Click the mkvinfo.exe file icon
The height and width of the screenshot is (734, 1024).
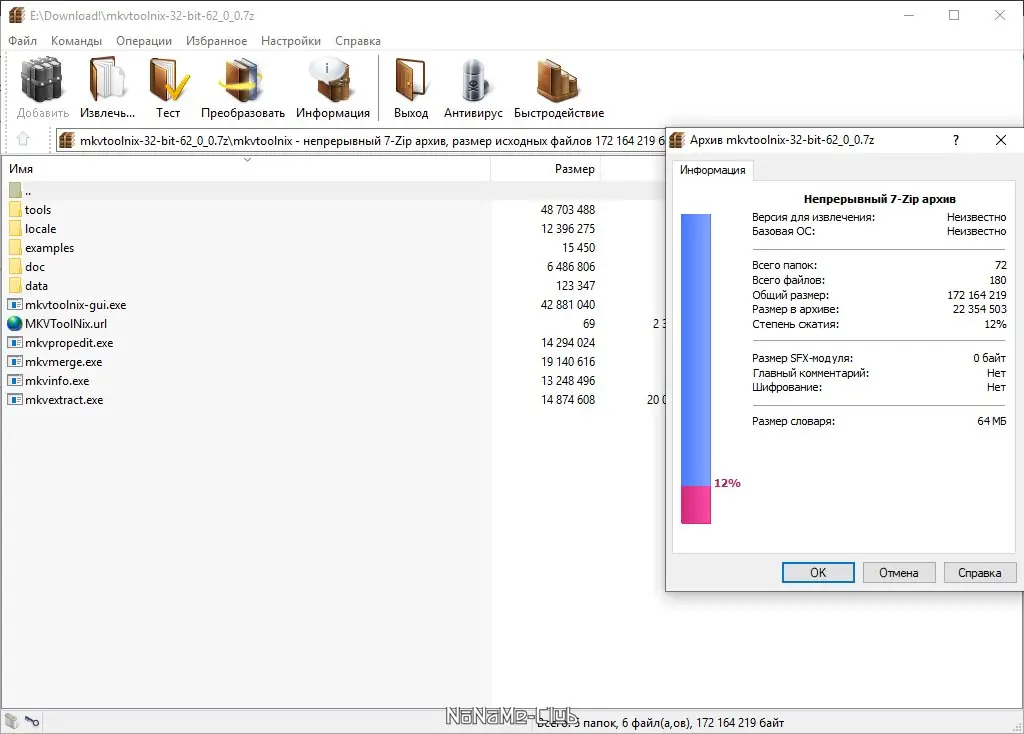[15, 380]
